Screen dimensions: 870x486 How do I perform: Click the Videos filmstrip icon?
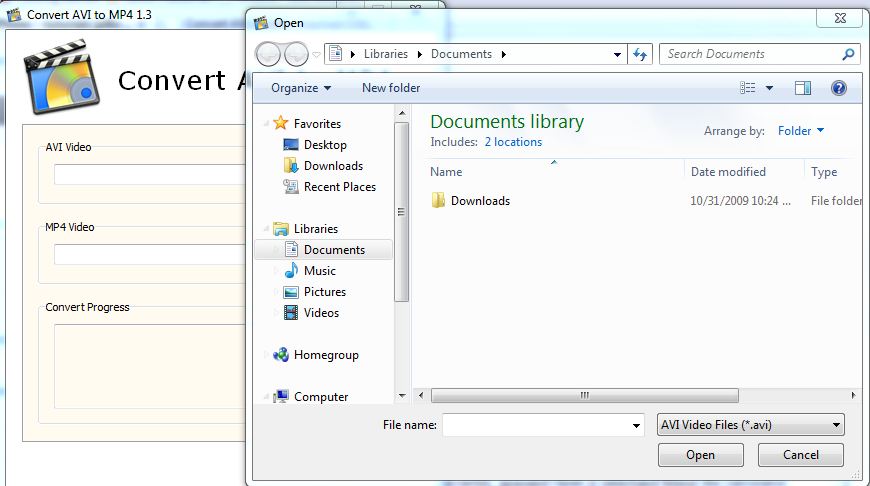click(x=291, y=312)
